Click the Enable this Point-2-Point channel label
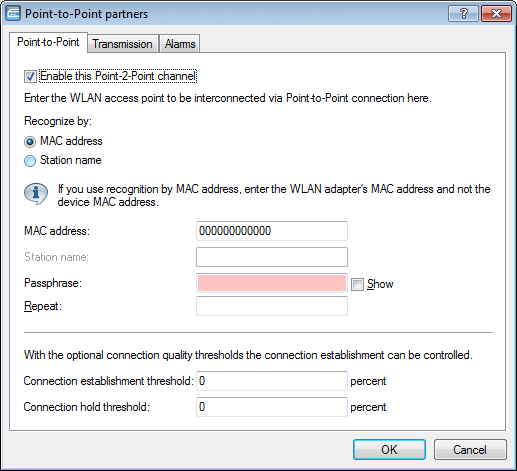The image size is (517, 471). tap(118, 76)
